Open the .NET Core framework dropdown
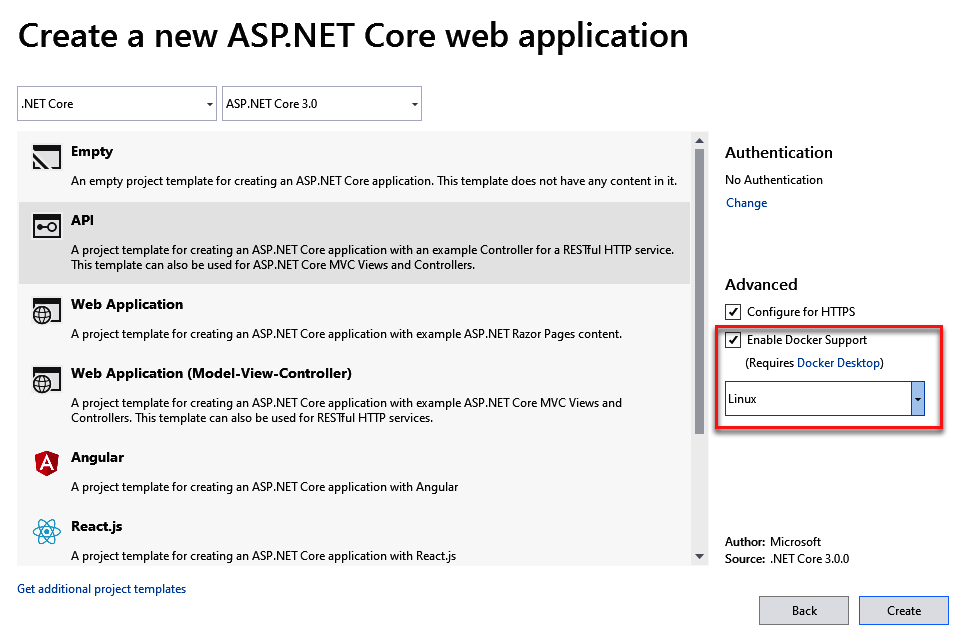This screenshot has height=641, width=968. pos(117,104)
